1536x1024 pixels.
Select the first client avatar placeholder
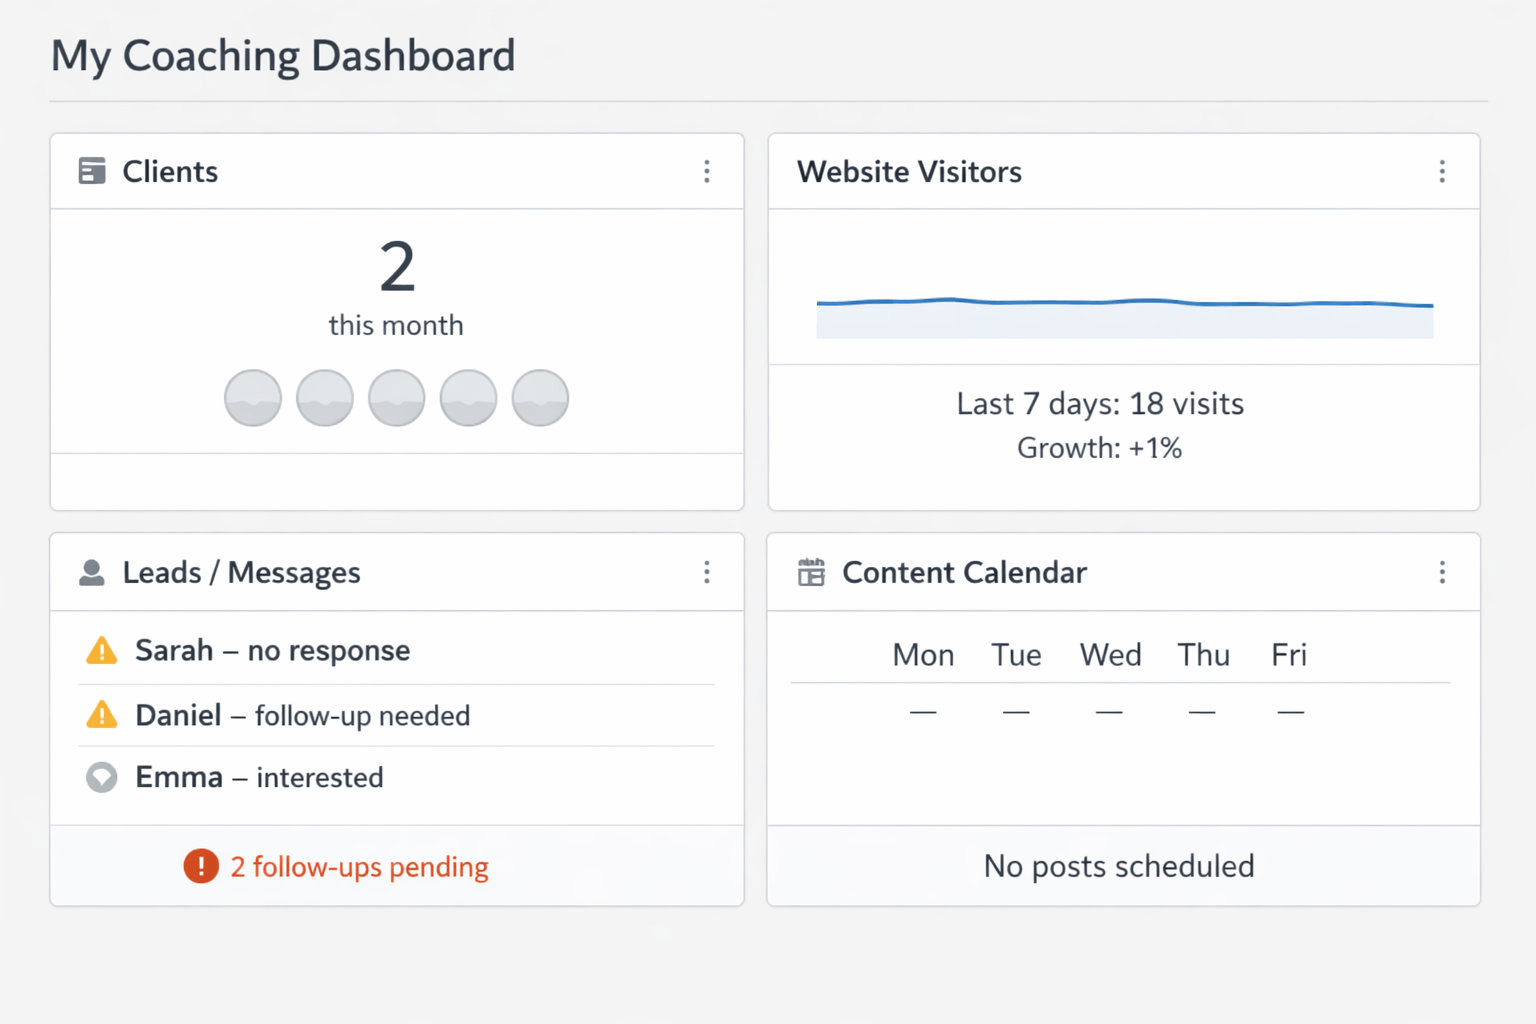pos(253,398)
